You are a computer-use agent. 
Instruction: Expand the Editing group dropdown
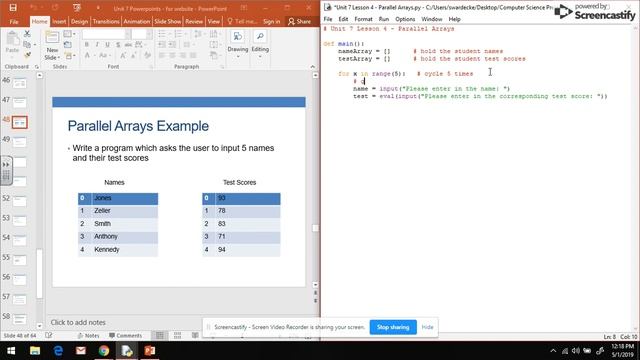pyautogui.click(x=260, y=44)
